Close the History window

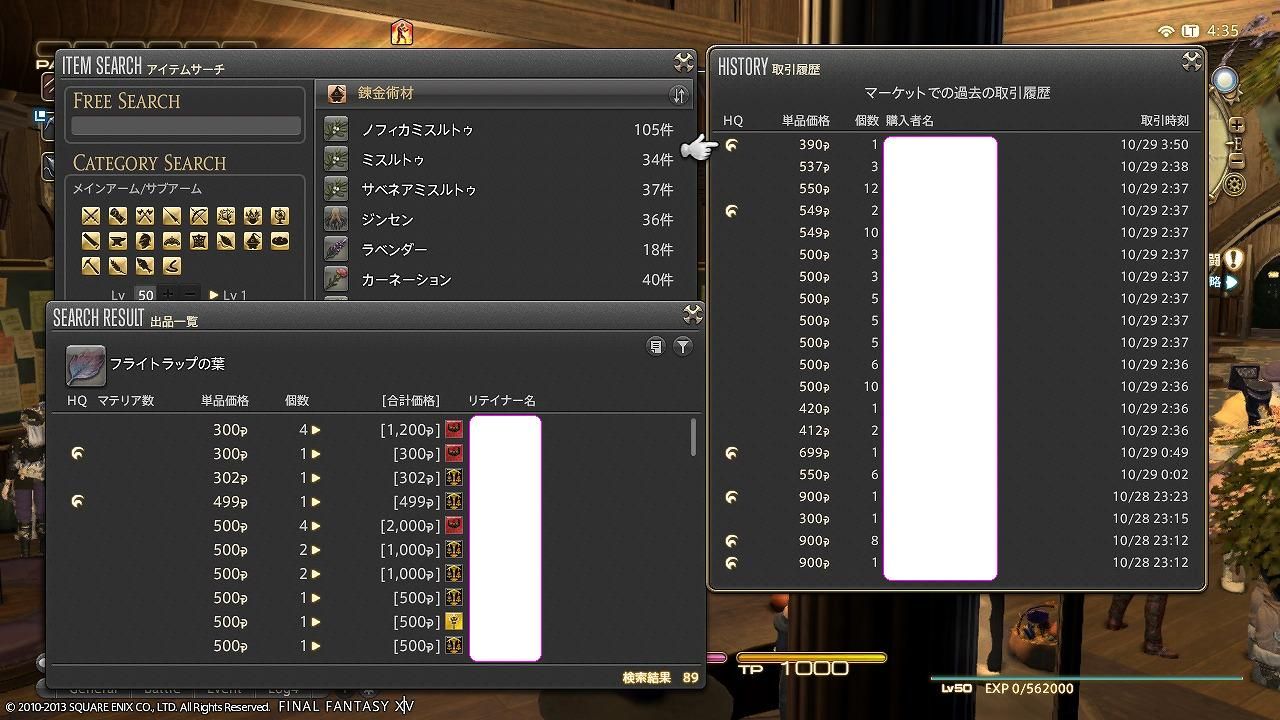point(1192,61)
